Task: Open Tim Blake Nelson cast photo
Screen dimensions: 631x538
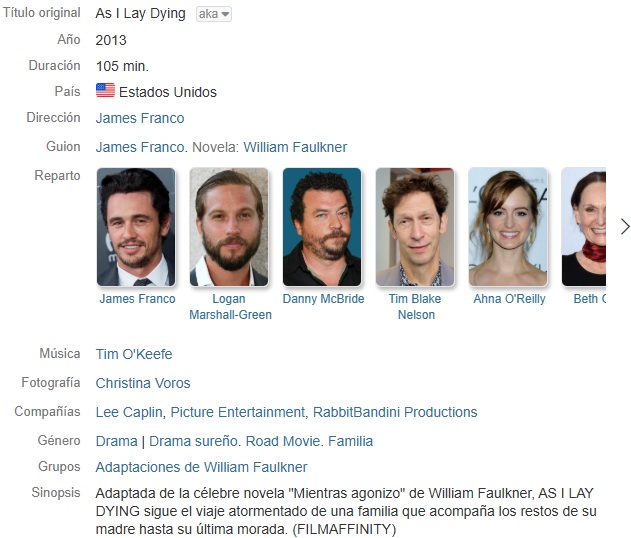Action: coord(415,227)
